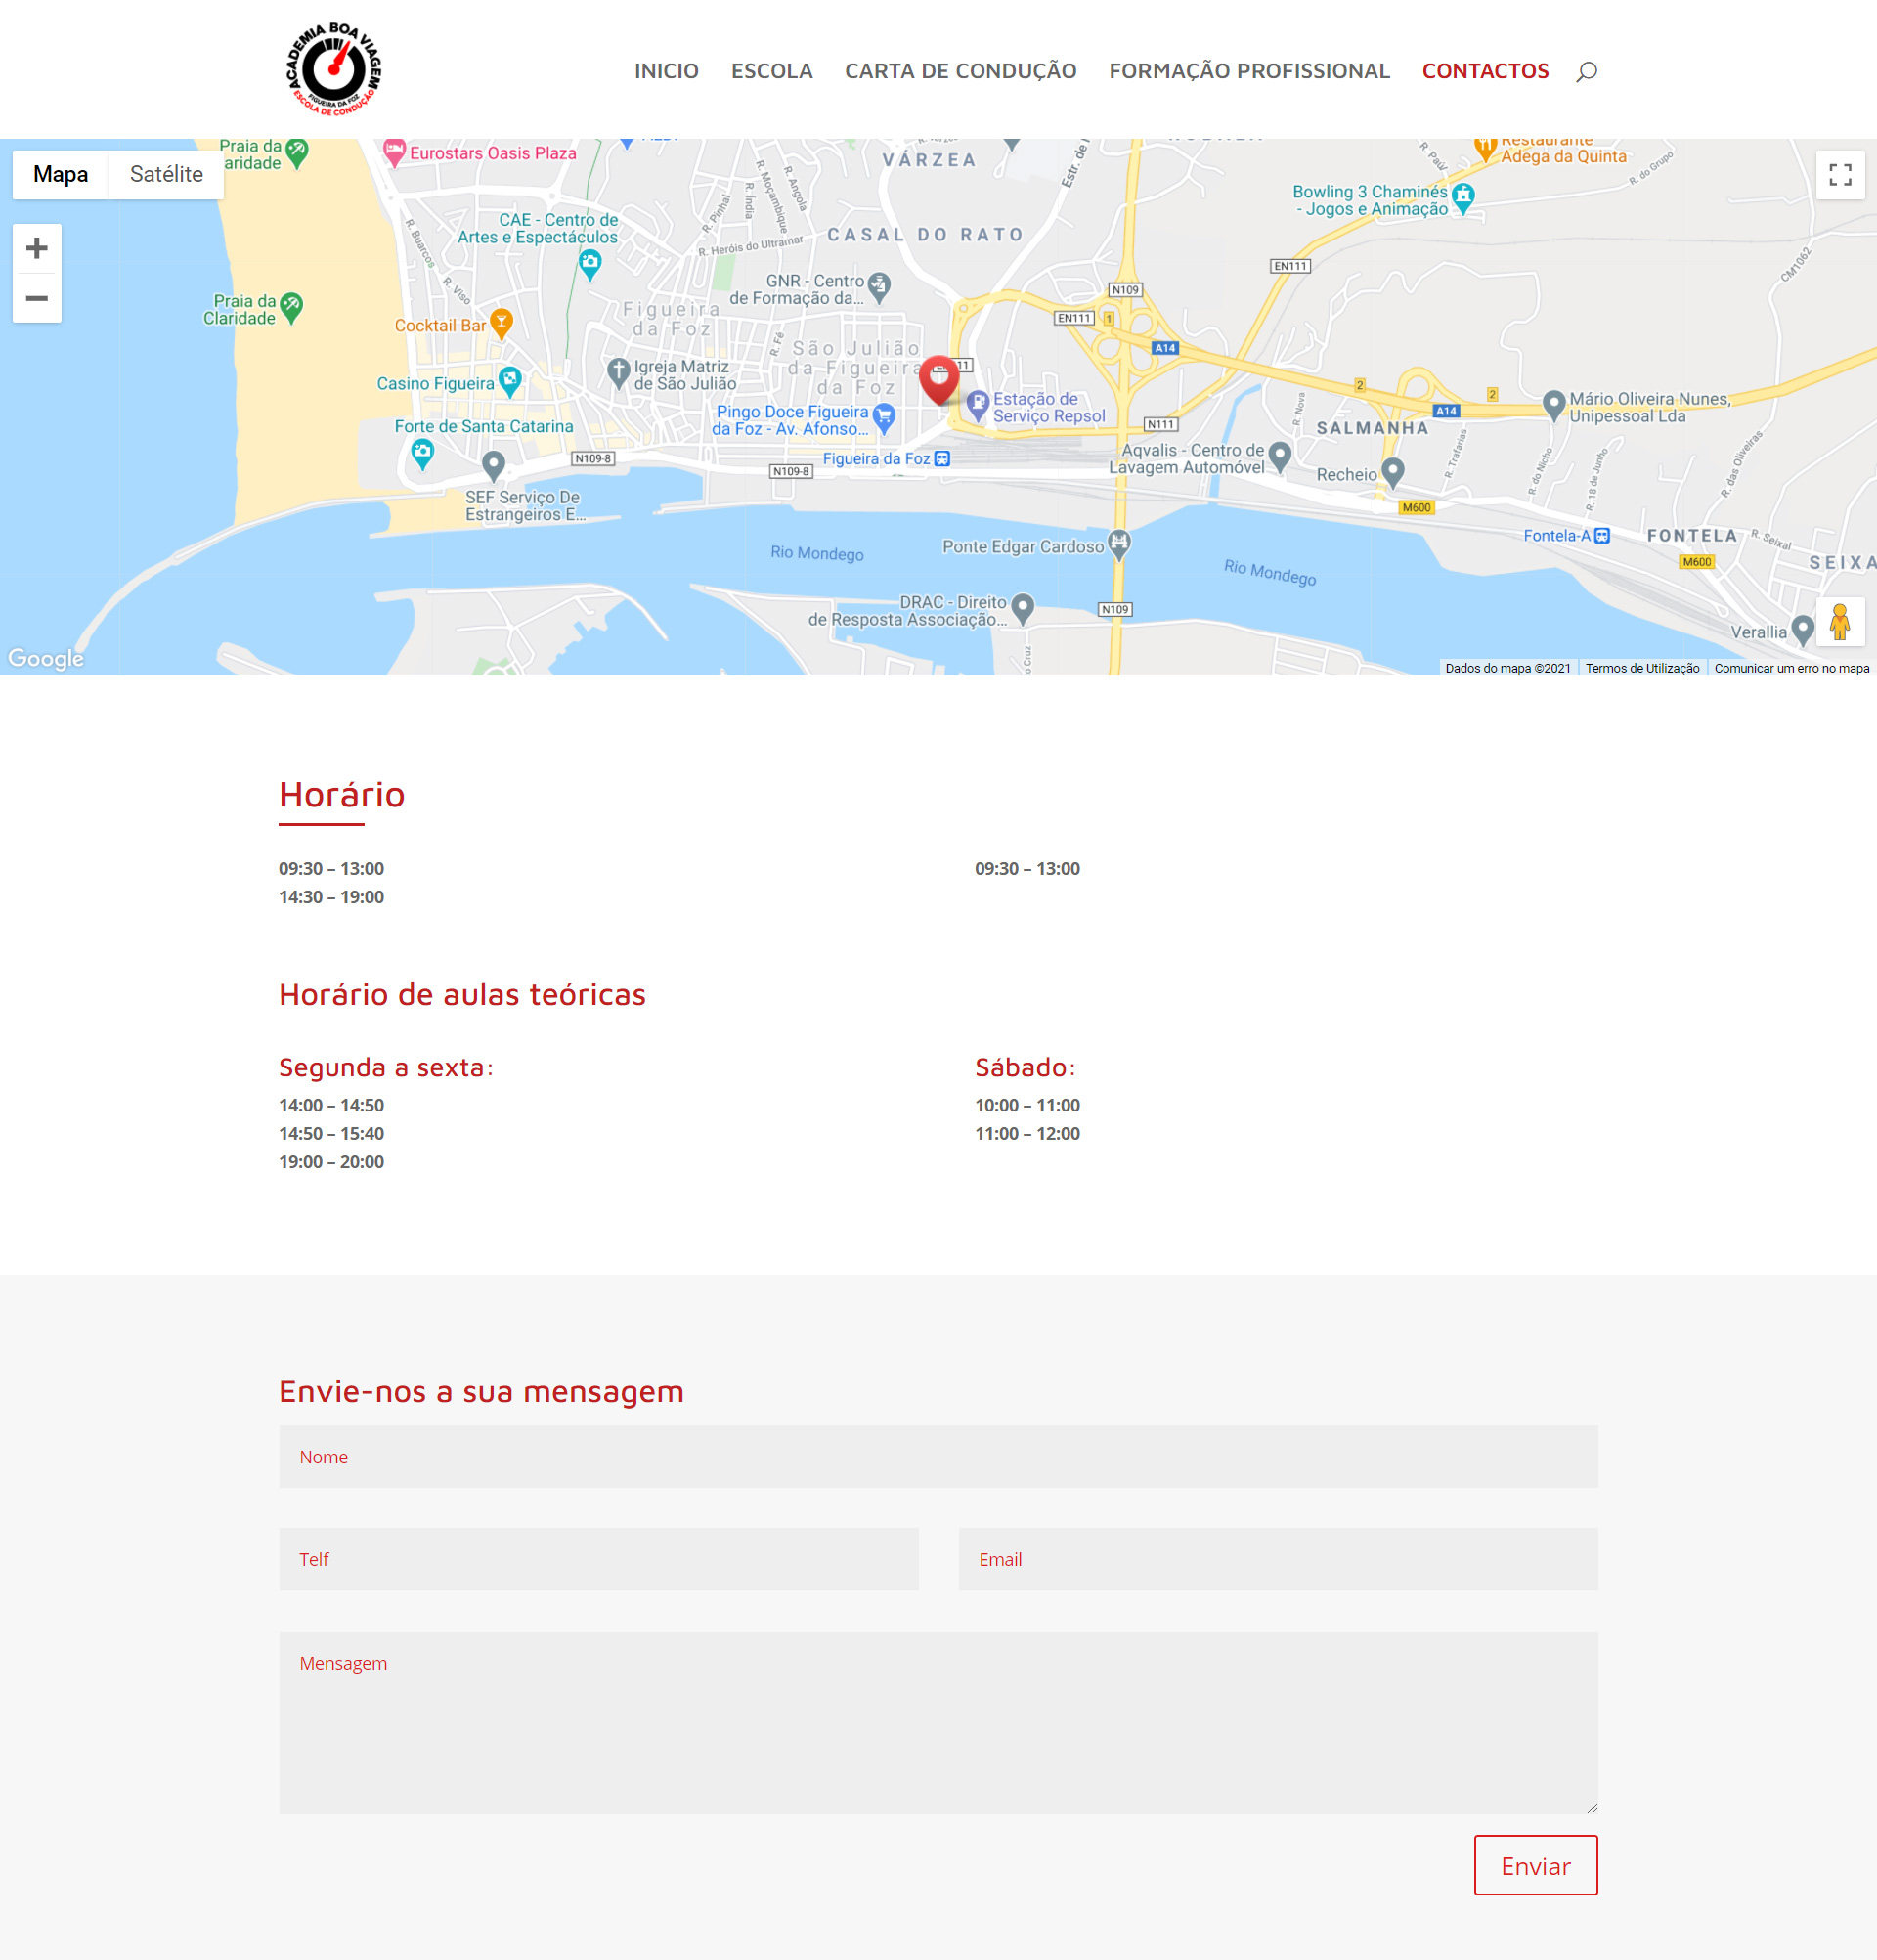
Task: Click the Street View pegman icon
Action: (1839, 622)
